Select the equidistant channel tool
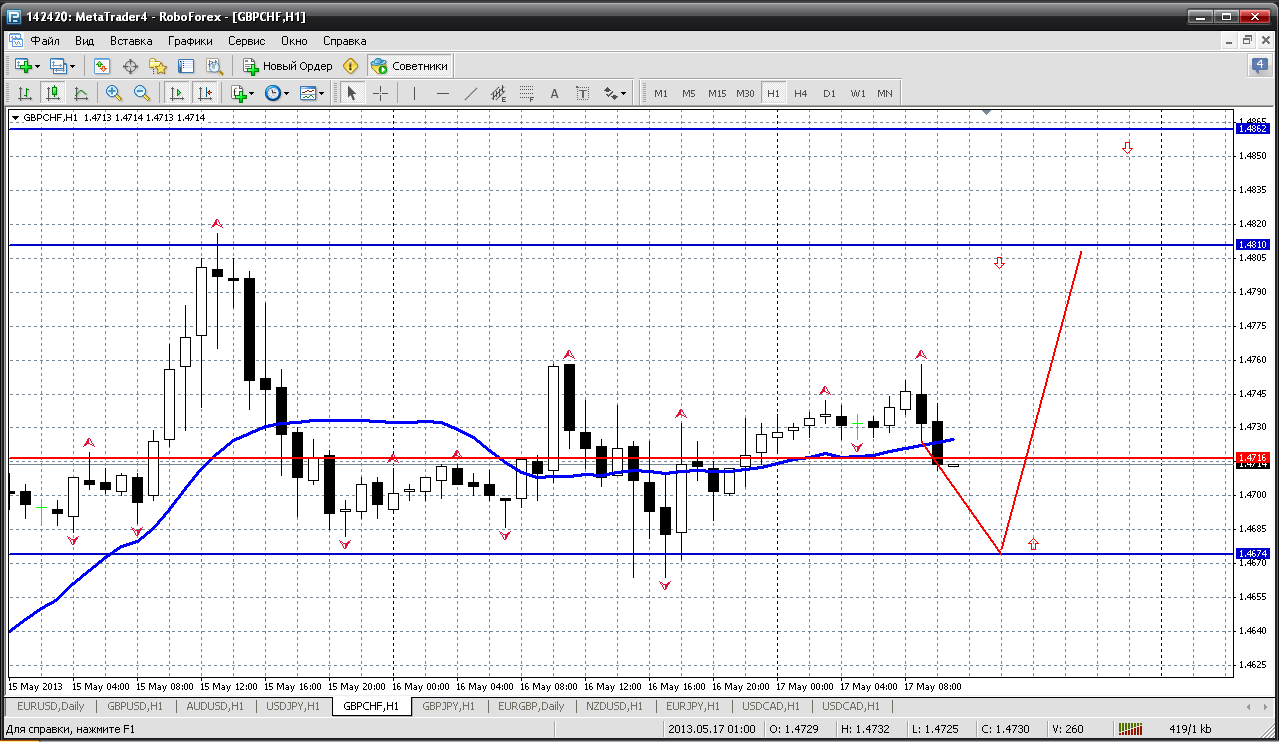 499,93
